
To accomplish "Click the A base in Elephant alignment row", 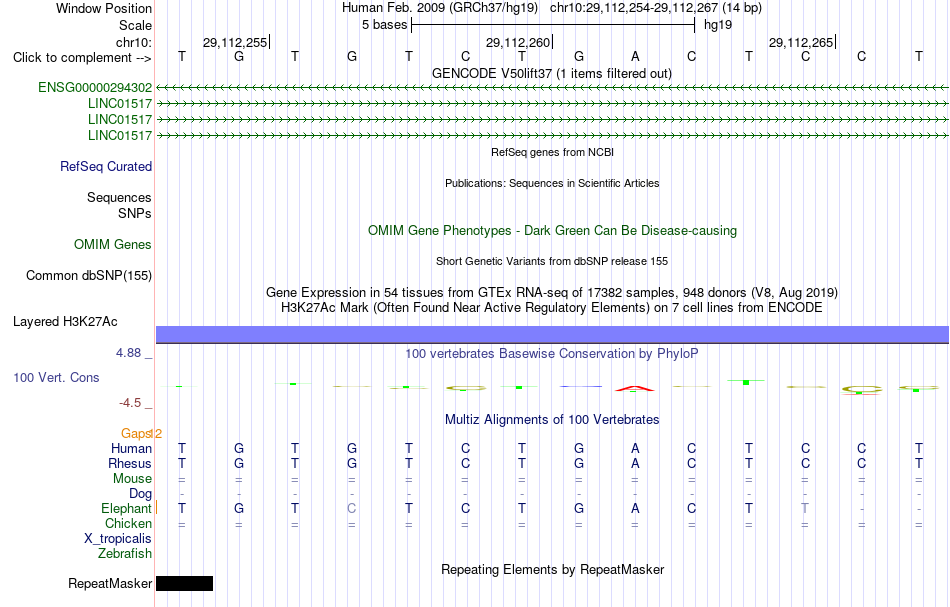I will (635, 509).
